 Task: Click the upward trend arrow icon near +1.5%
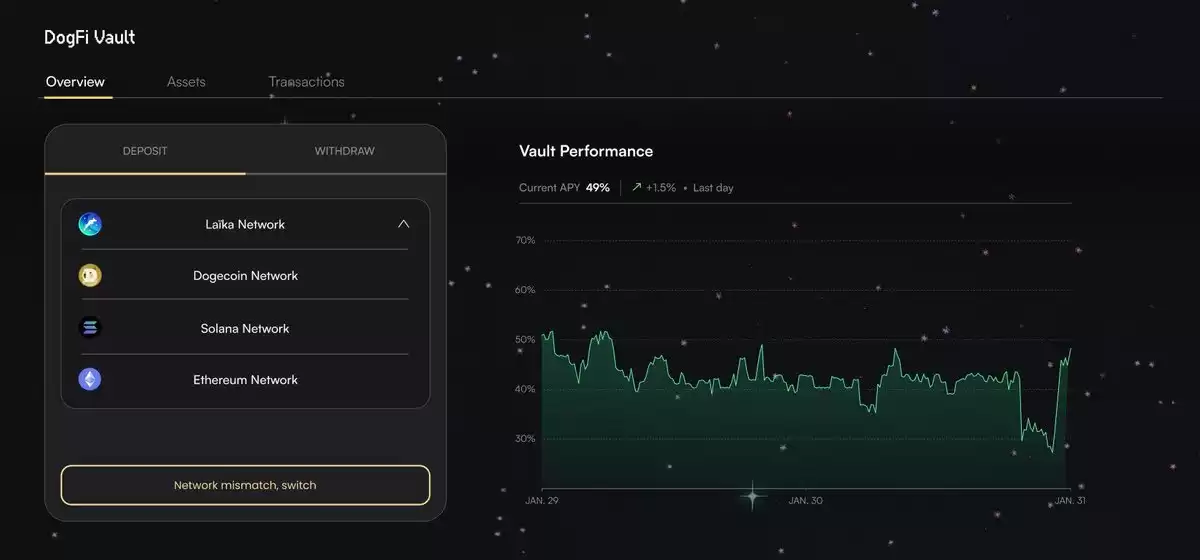point(636,187)
